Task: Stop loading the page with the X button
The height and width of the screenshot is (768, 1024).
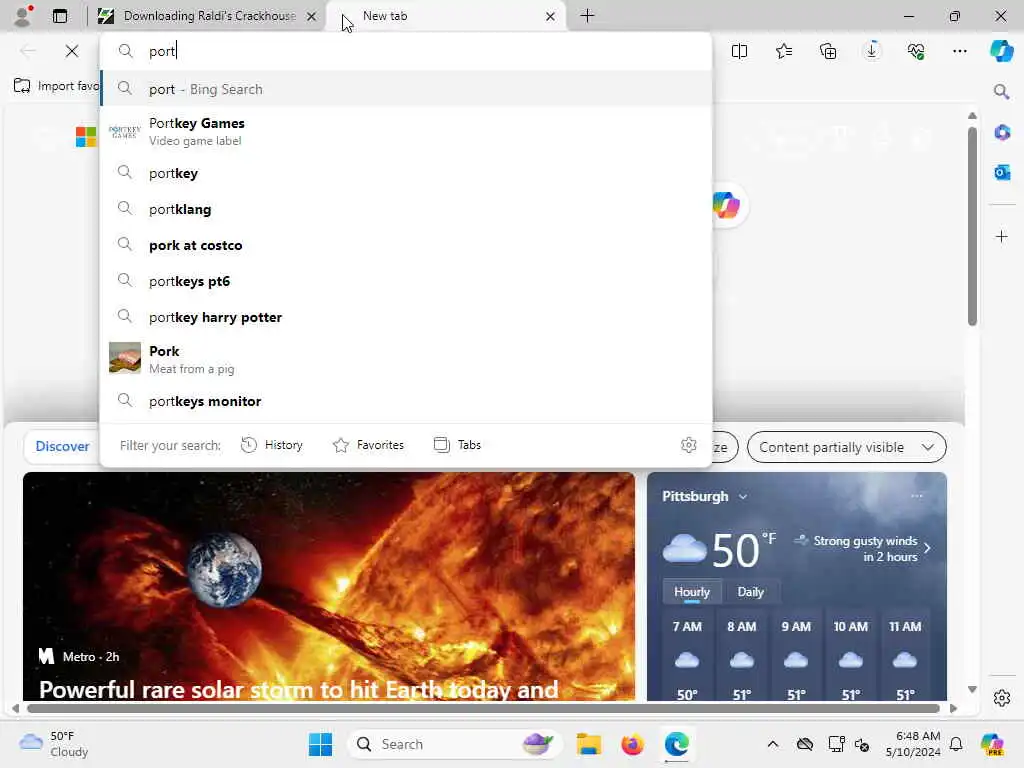Action: point(72,51)
